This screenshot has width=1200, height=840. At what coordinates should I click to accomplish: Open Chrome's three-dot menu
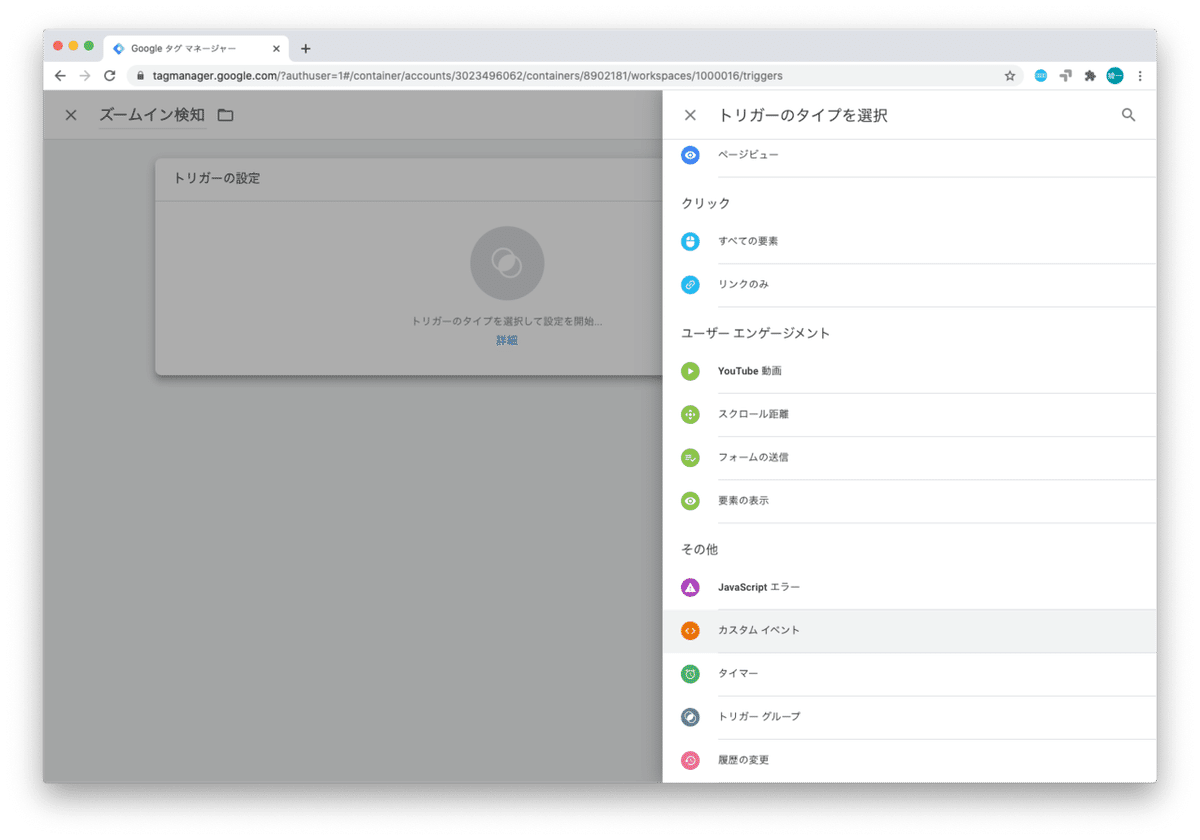[x=1140, y=76]
